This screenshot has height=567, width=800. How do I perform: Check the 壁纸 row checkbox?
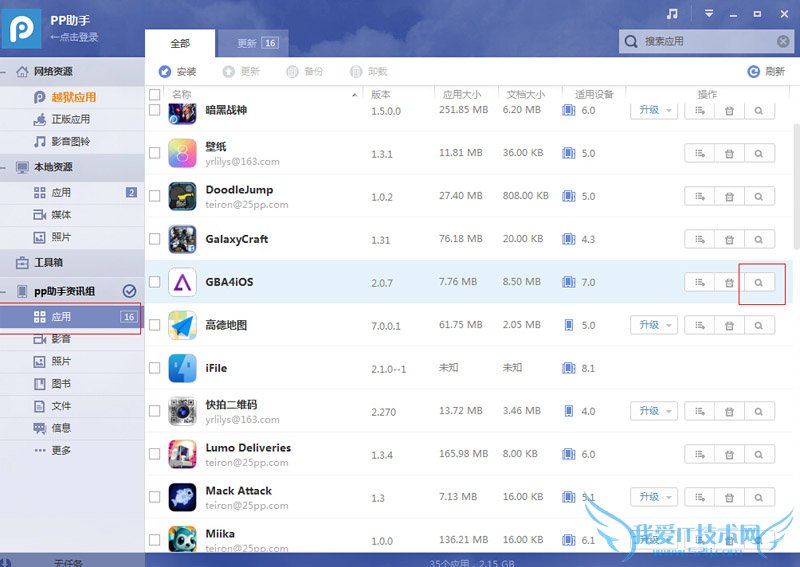155,153
